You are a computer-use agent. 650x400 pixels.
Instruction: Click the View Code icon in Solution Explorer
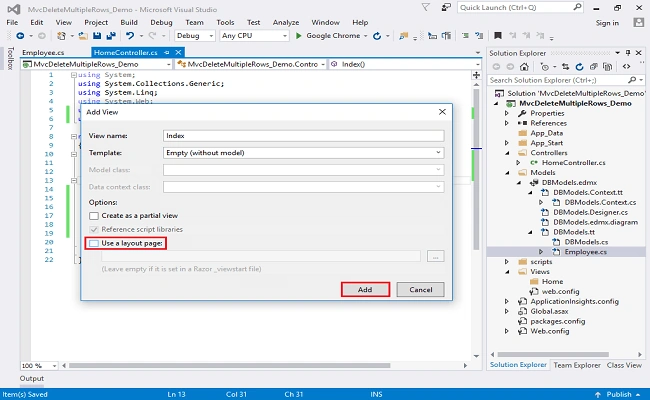626,67
